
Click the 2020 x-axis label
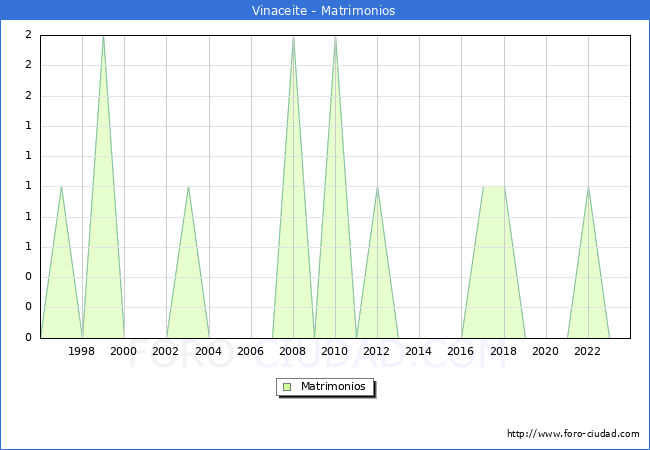click(x=546, y=351)
